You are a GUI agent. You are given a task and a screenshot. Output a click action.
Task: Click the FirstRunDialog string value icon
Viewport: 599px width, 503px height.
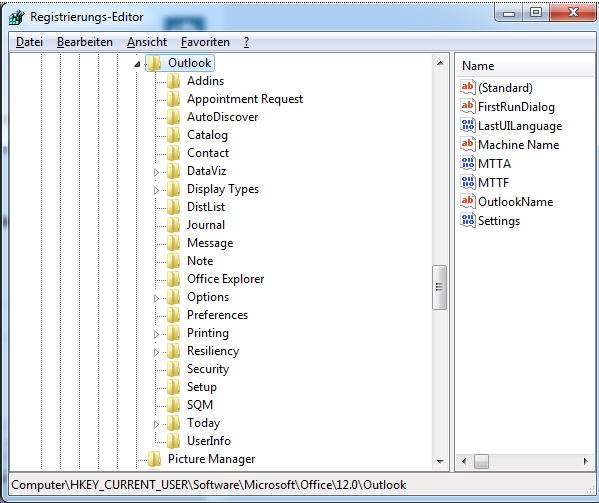coord(468,106)
